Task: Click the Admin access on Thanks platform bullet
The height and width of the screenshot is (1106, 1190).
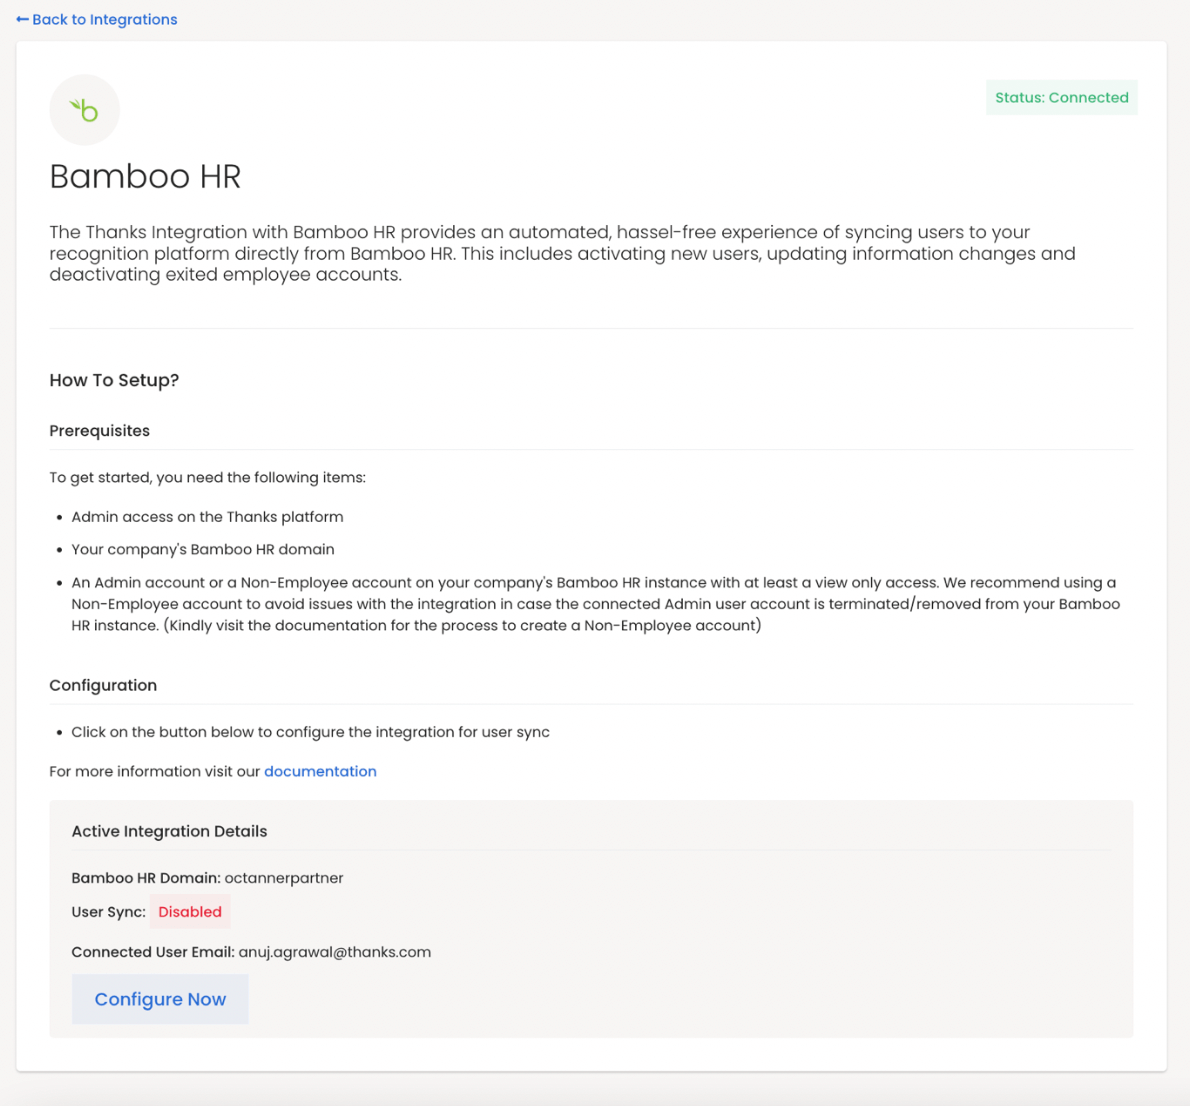Action: click(207, 517)
